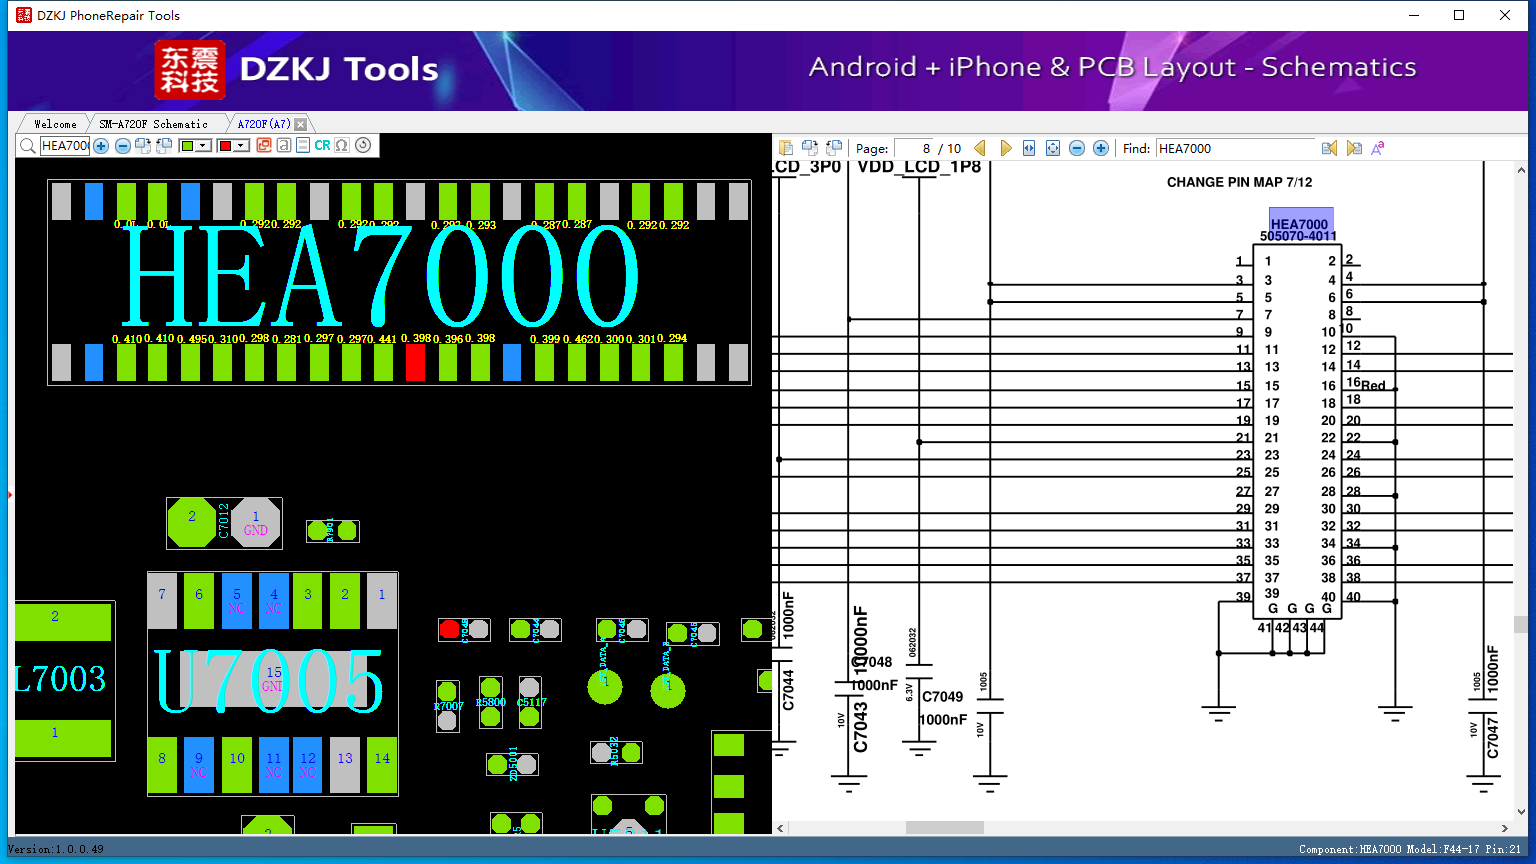Click pad 14 of U7005 chip

382,766
